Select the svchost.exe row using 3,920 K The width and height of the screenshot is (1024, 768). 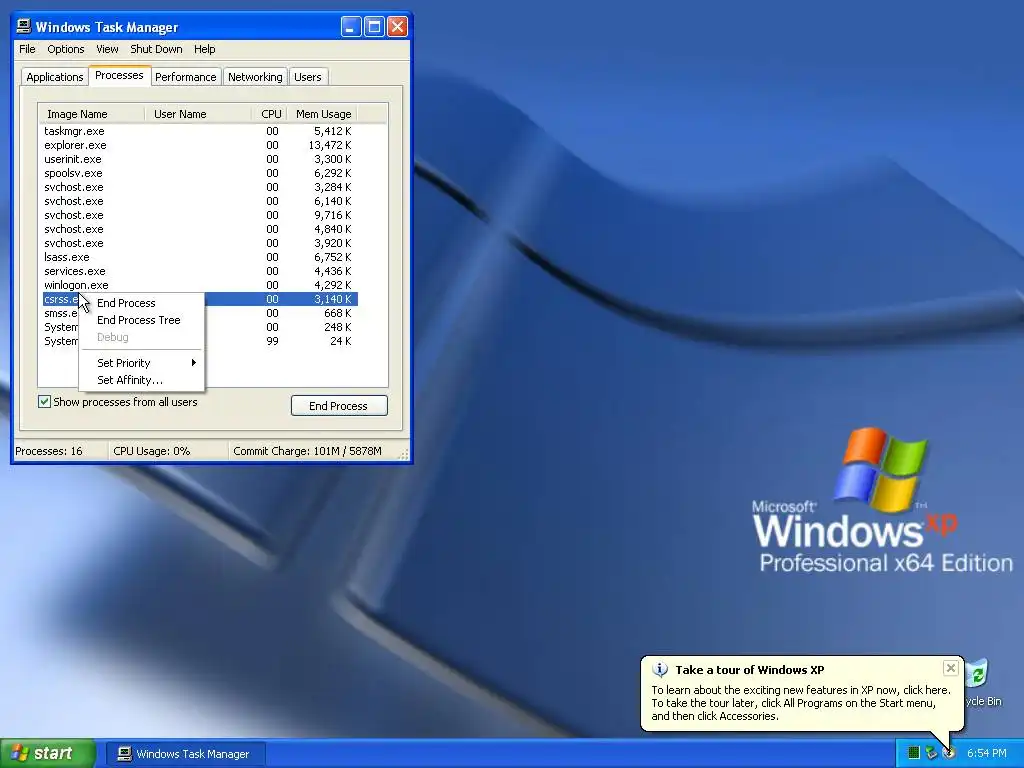pyautogui.click(x=198, y=243)
